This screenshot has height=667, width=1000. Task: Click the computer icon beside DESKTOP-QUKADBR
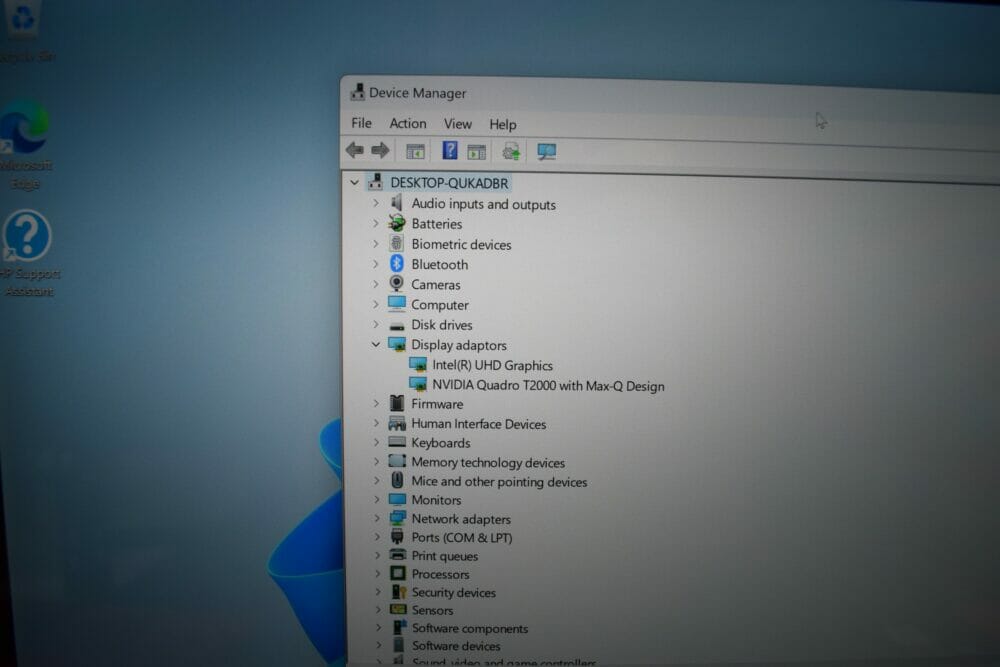(376, 182)
